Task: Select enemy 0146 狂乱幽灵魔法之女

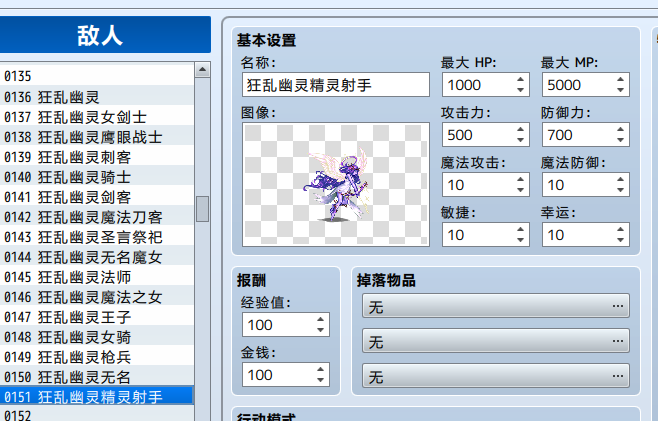Action: [97, 297]
